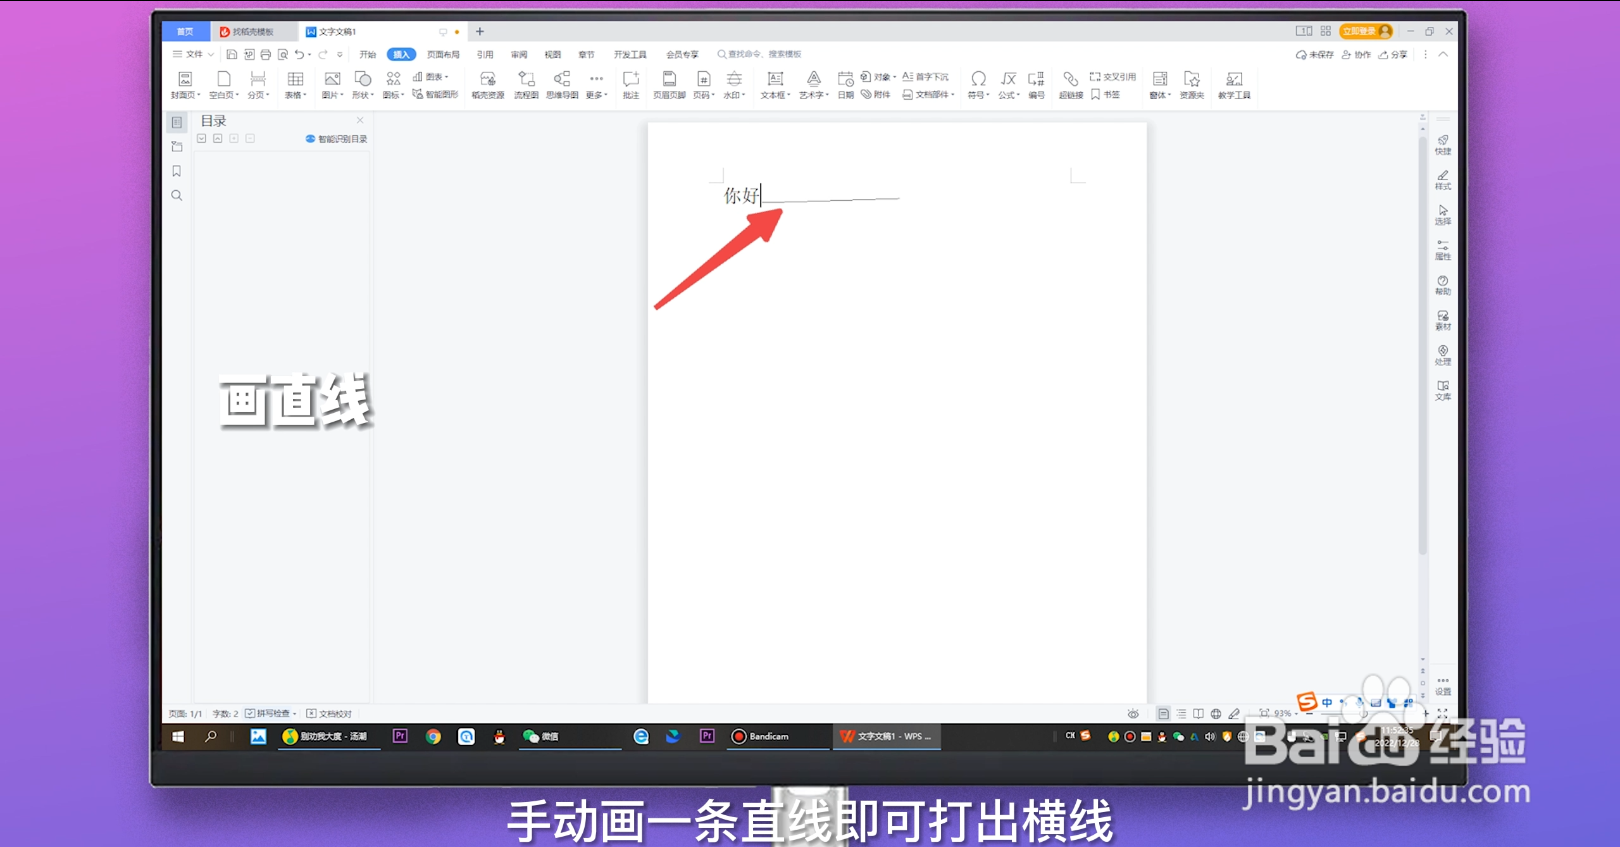Click the Windows Start button
Viewport: 1620px width, 847px height.
tap(178, 736)
